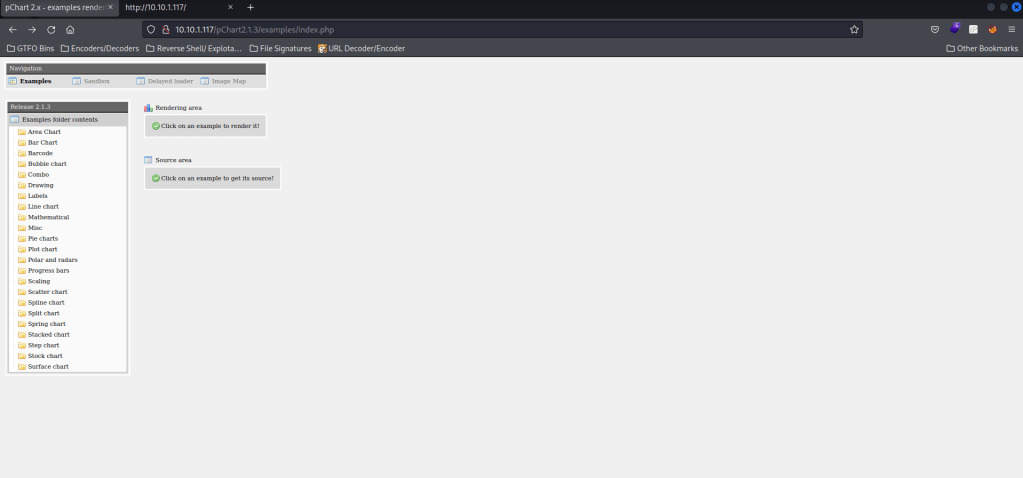This screenshot has height=478, width=1023.
Task: Open the Save to Pocket icon
Action: pyautogui.click(x=935, y=30)
